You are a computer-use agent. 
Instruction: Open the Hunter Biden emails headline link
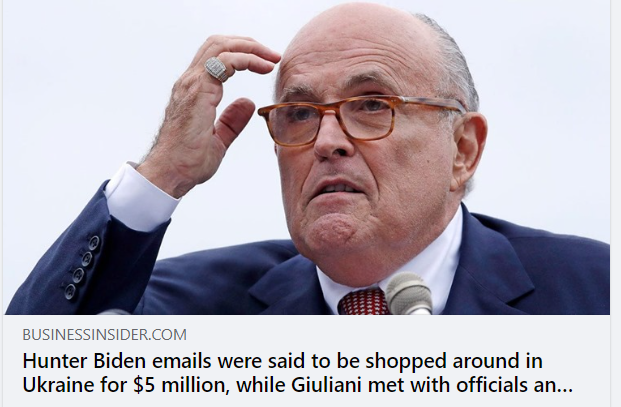pyautogui.click(x=297, y=373)
